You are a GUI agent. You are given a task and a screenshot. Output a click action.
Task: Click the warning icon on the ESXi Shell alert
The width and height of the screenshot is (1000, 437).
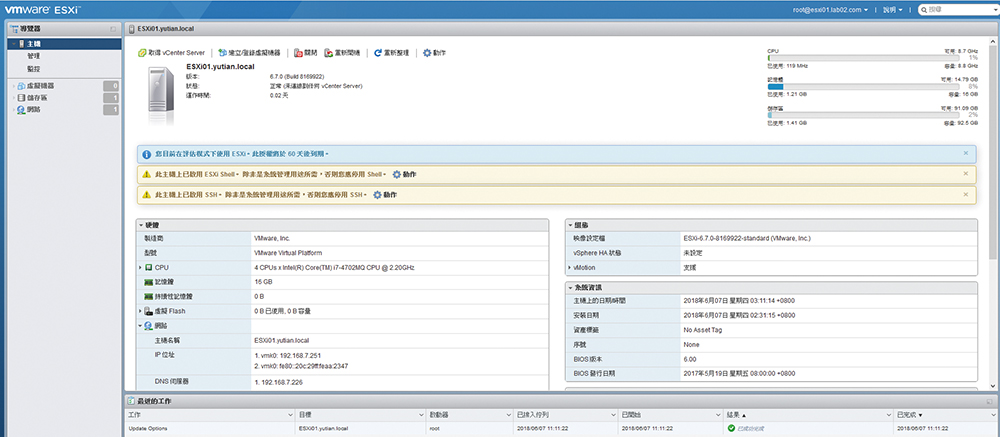tap(146, 174)
